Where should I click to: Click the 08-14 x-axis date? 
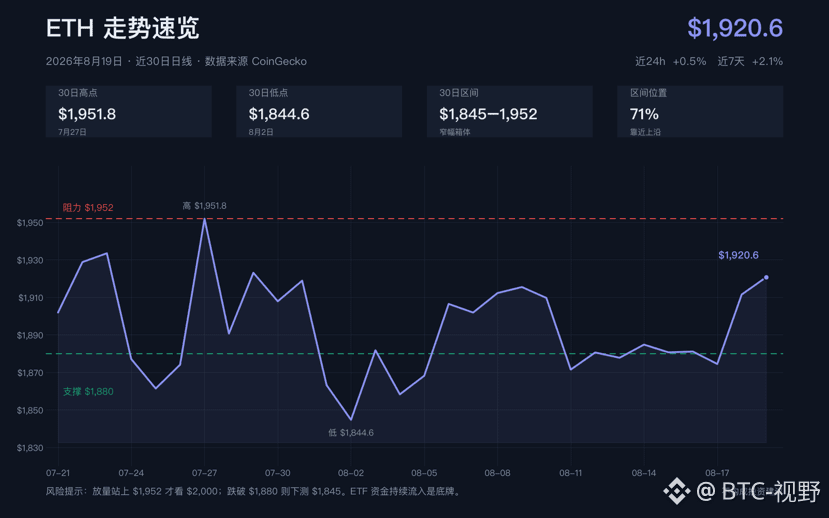[644, 473]
